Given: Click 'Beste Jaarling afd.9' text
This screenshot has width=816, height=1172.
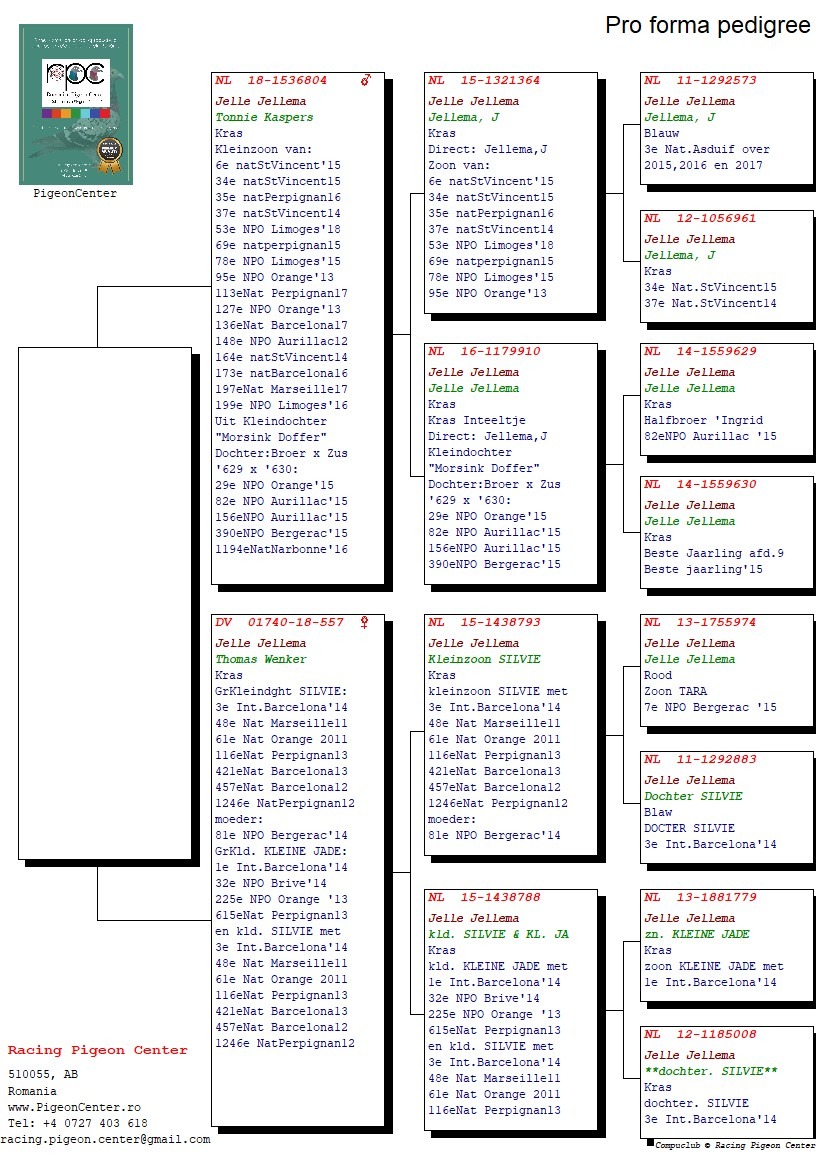Looking at the screenshot, I should [714, 554].
